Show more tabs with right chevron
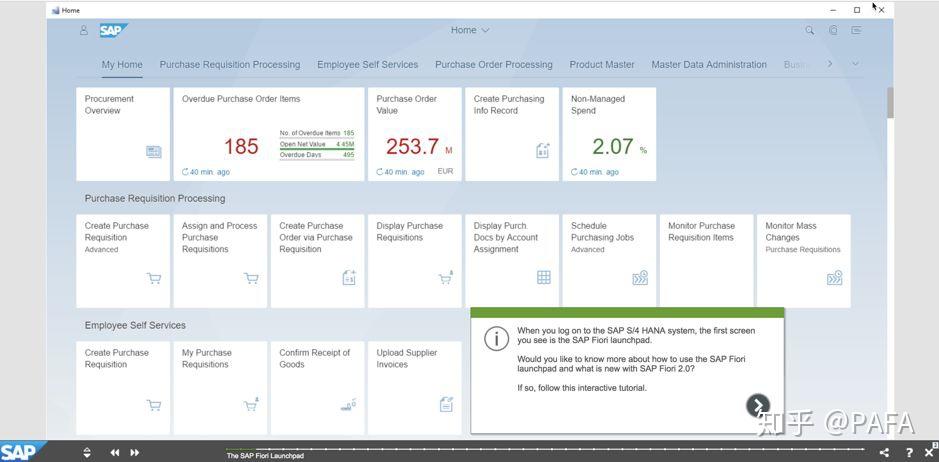This screenshot has height=462, width=939. coord(830,64)
